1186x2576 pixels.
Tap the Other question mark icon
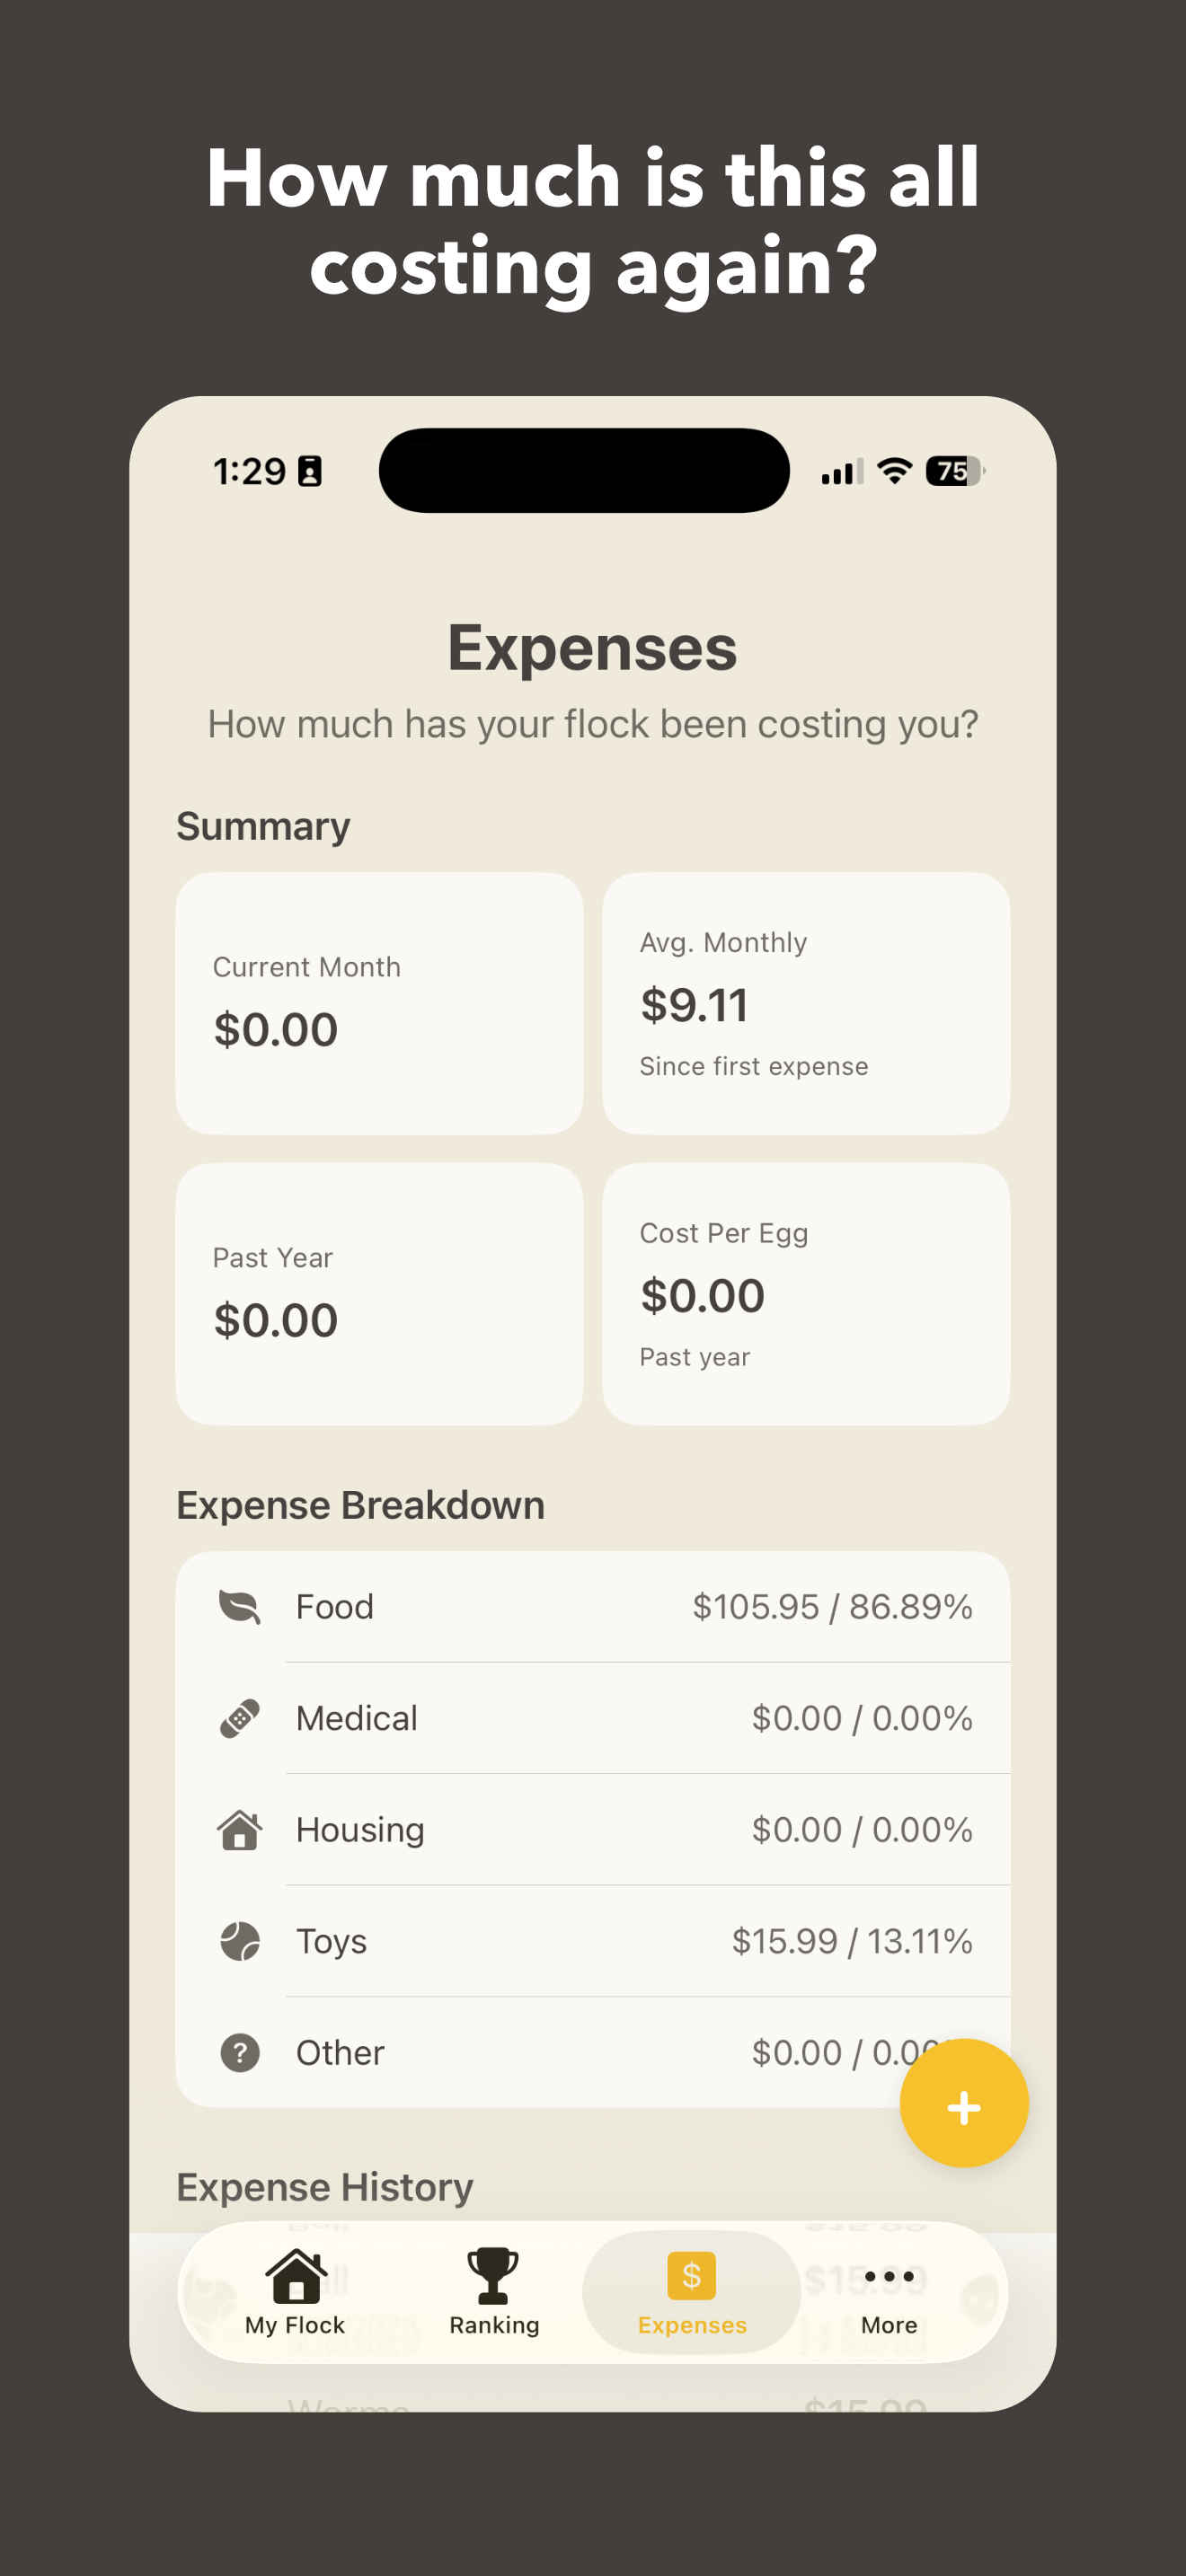pyautogui.click(x=240, y=2052)
